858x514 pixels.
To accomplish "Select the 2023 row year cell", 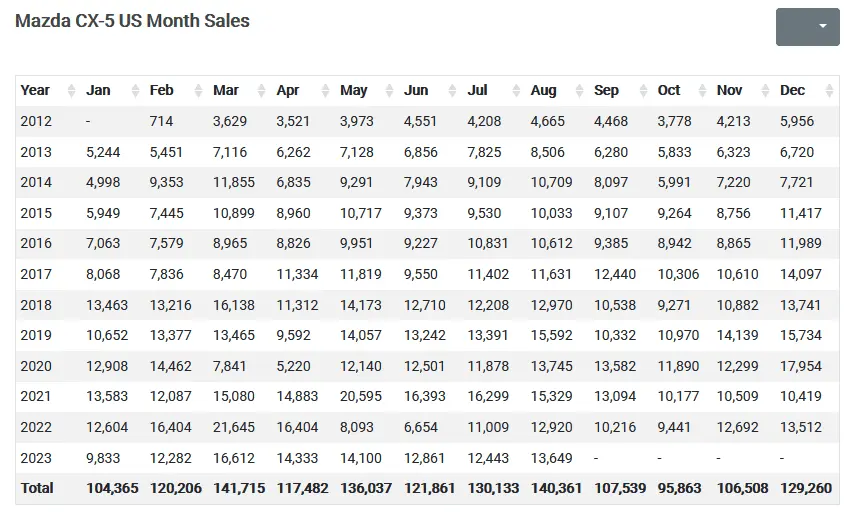I will click(36, 457).
